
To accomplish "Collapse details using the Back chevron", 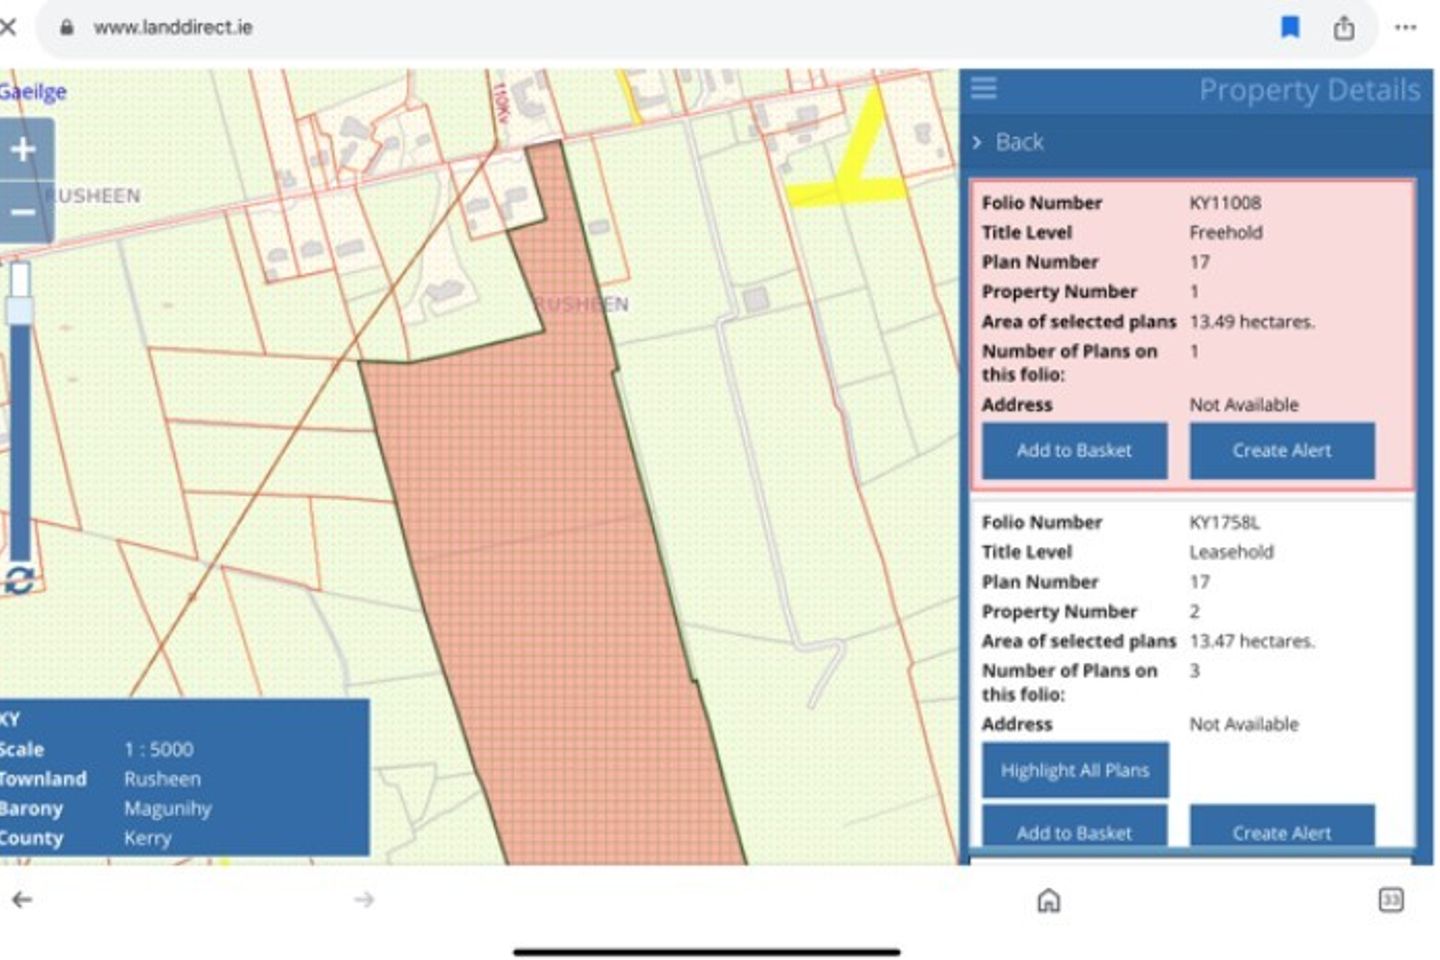I will pyautogui.click(x=1009, y=143).
